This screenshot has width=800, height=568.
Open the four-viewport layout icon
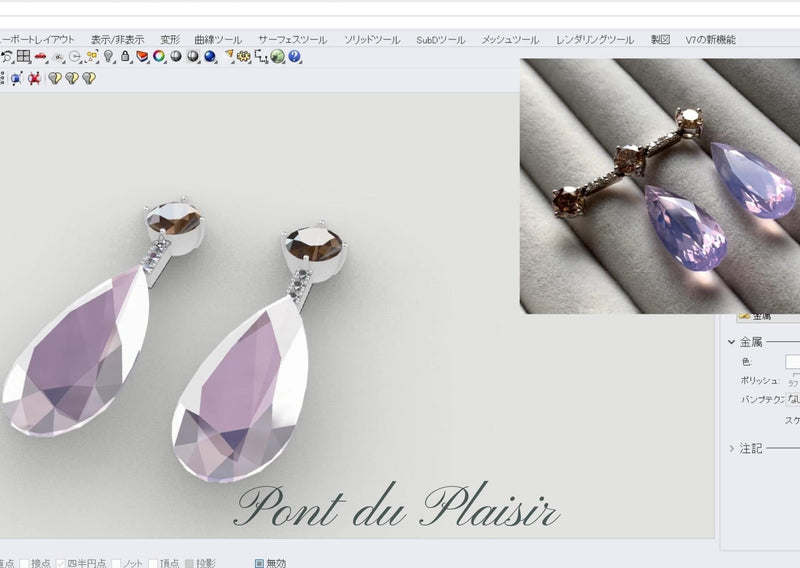coord(23,56)
